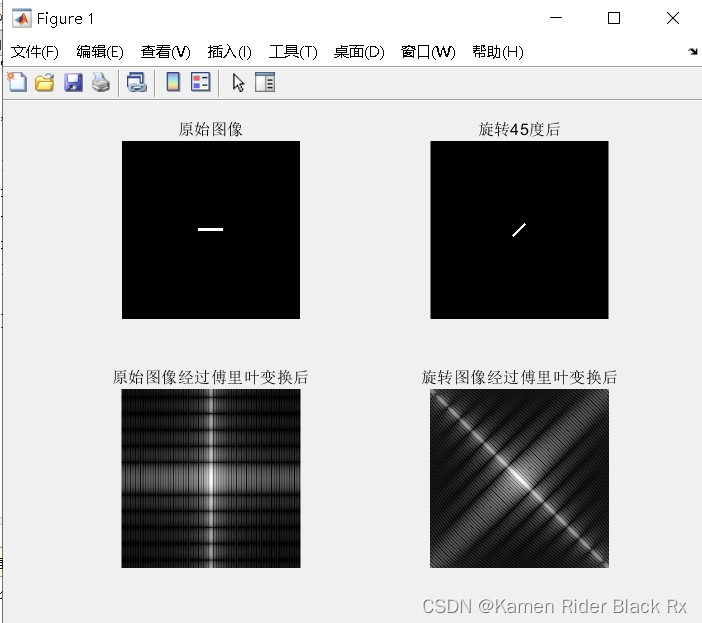
Task: Click the Link Plot toolbar icon
Action: click(x=137, y=83)
